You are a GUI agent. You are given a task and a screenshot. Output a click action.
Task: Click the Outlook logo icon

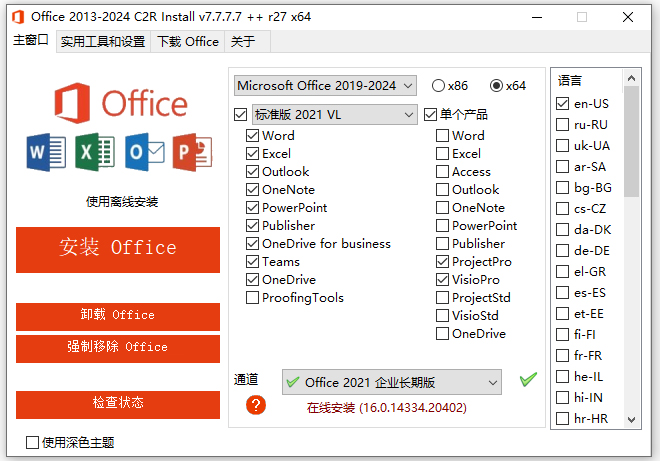click(144, 152)
